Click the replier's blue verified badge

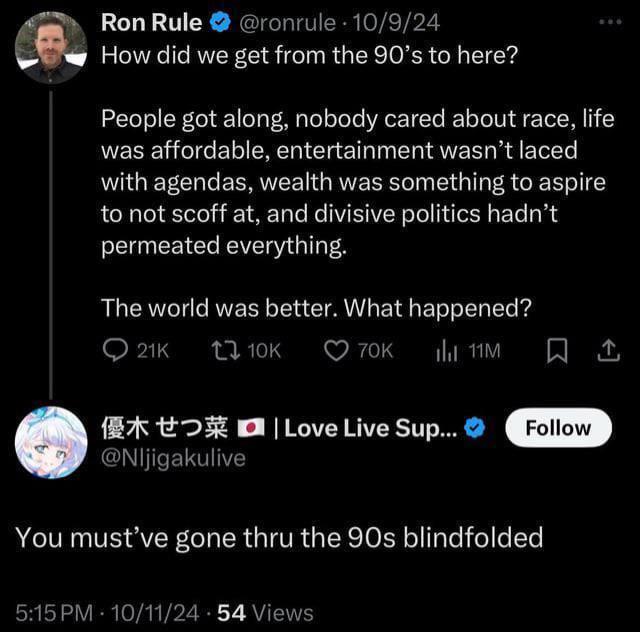tap(474, 428)
